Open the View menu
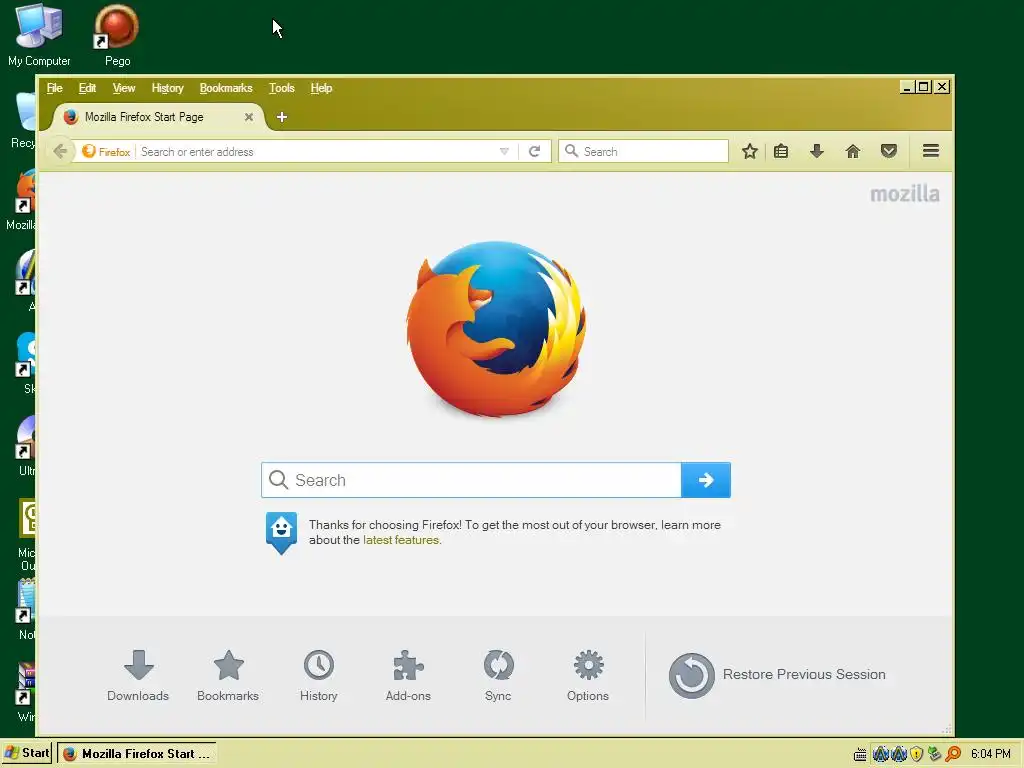1024x768 pixels. point(123,88)
